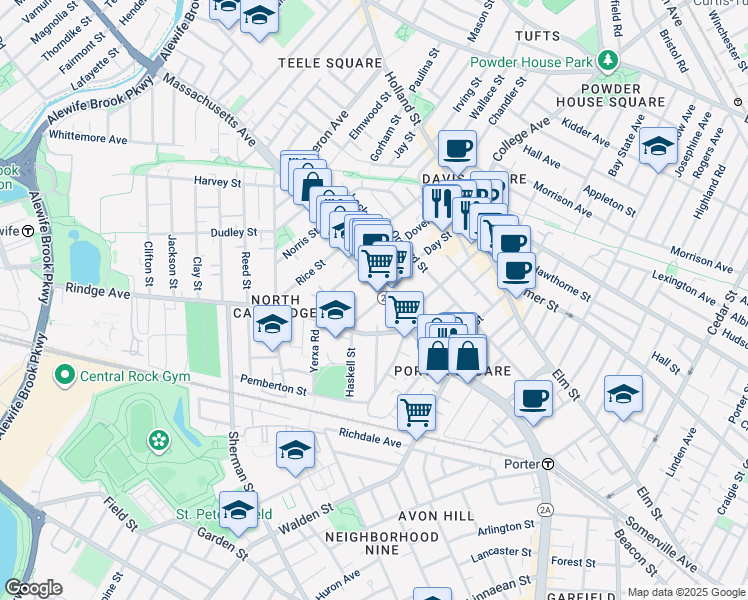Click the Avon Hill neighborhood label

coord(436,516)
